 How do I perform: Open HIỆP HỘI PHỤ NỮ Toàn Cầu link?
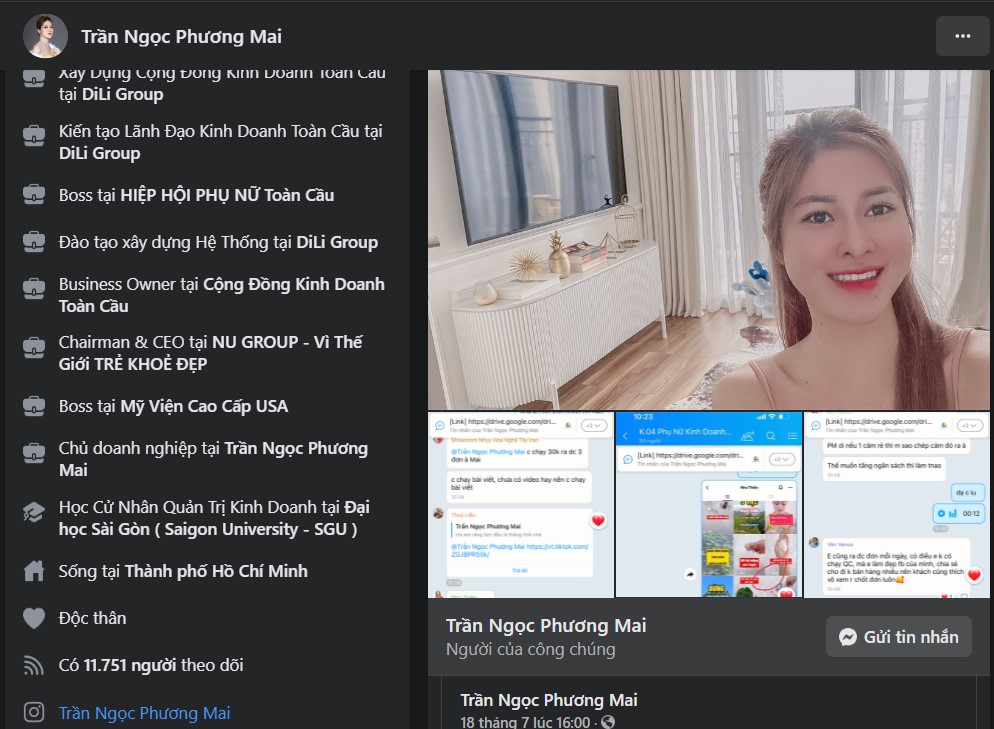[227, 195]
